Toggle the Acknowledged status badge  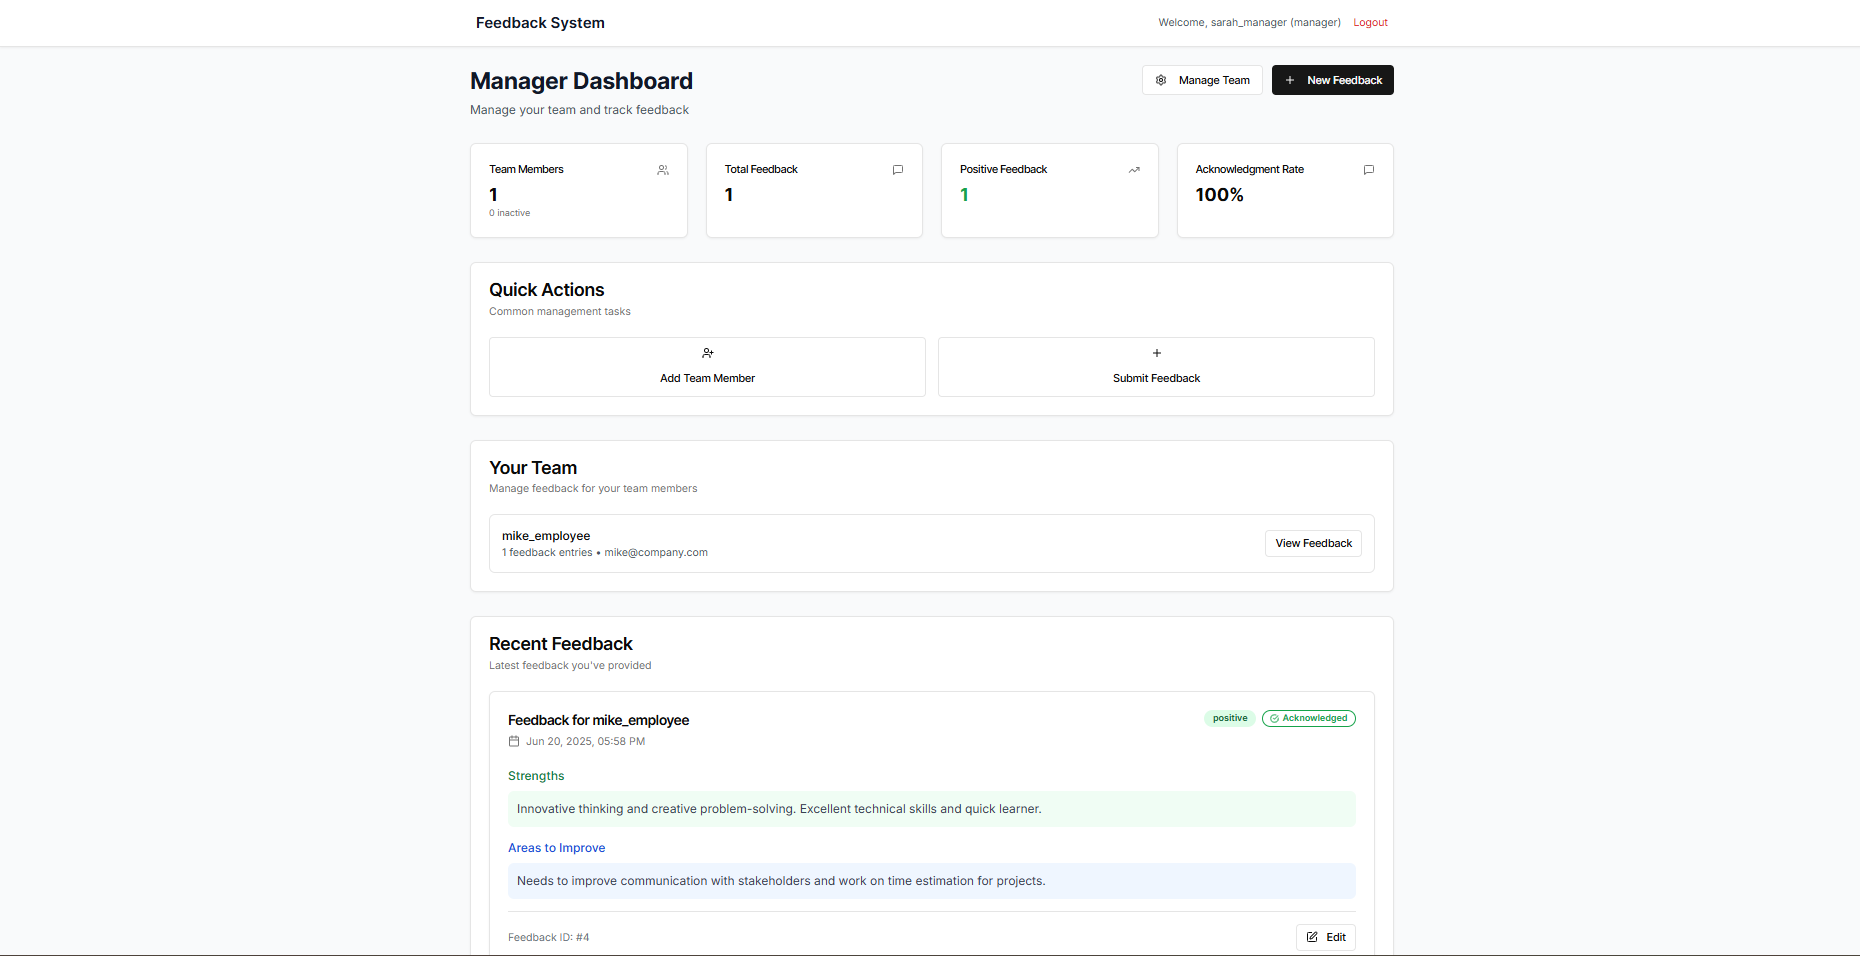pyautogui.click(x=1308, y=718)
